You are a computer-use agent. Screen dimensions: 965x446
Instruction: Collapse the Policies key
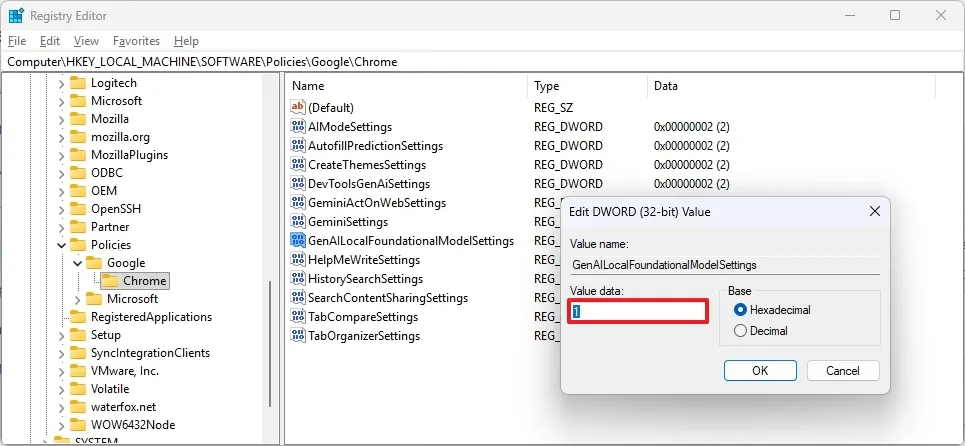[61, 245]
